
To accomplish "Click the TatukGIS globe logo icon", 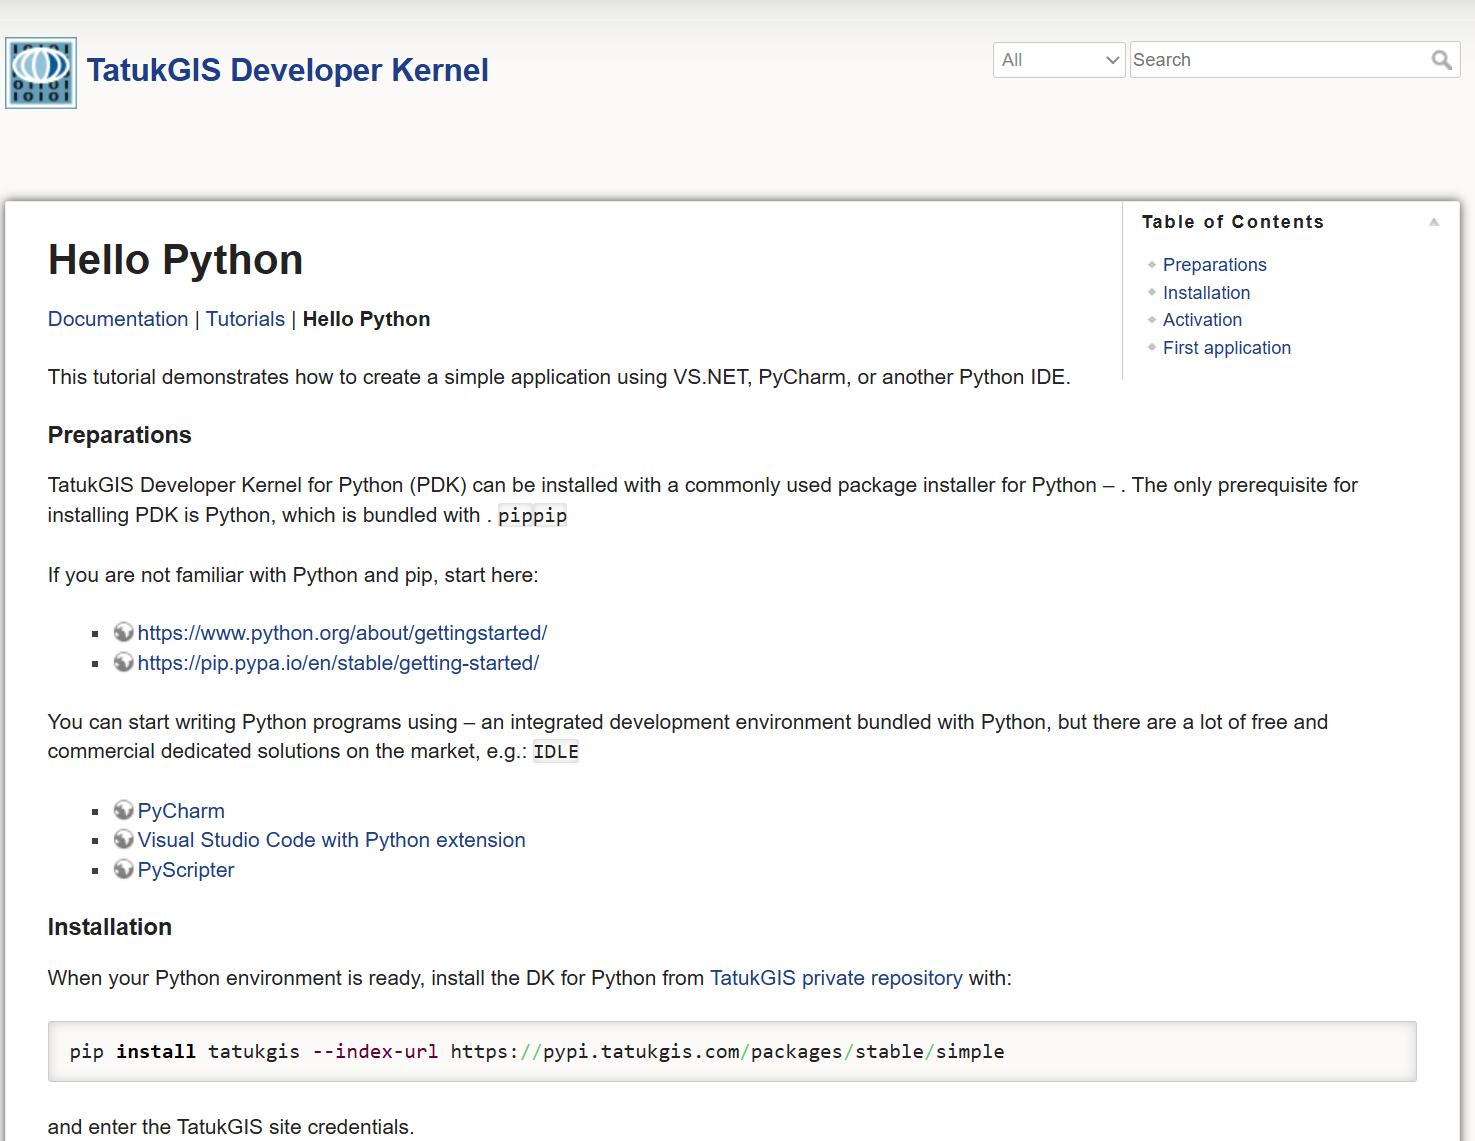I will [x=41, y=73].
